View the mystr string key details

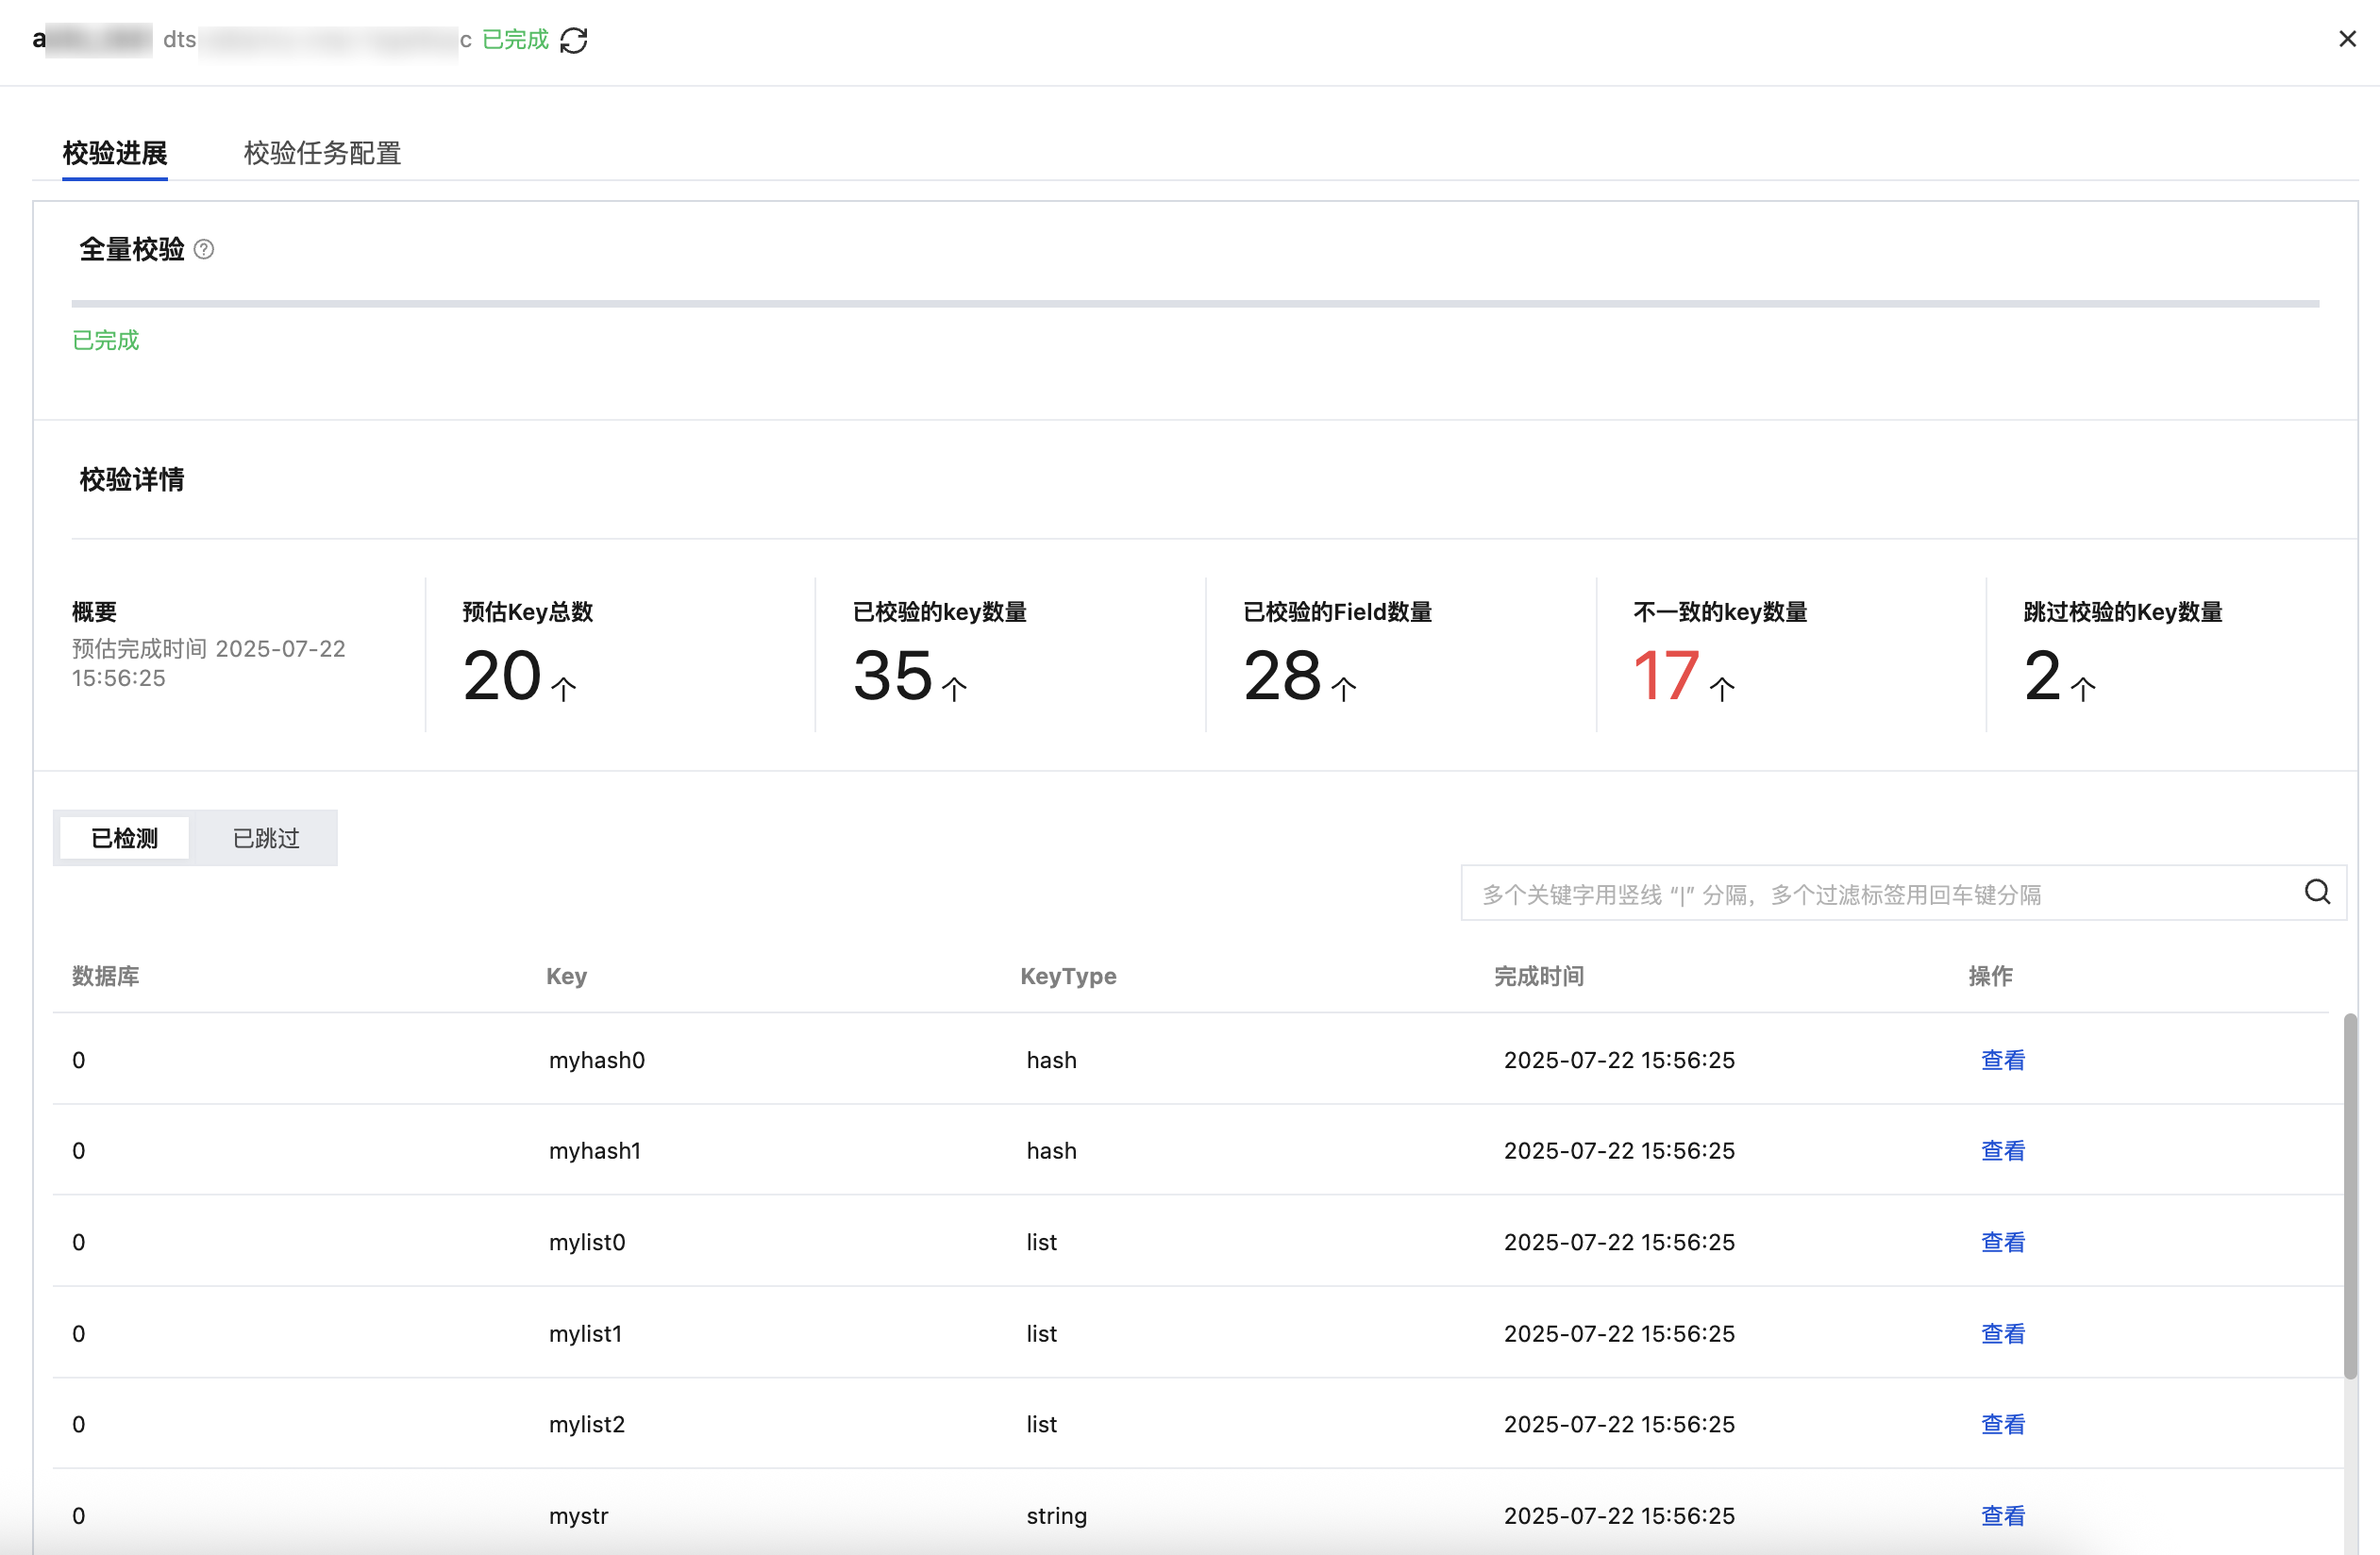click(x=2002, y=1515)
